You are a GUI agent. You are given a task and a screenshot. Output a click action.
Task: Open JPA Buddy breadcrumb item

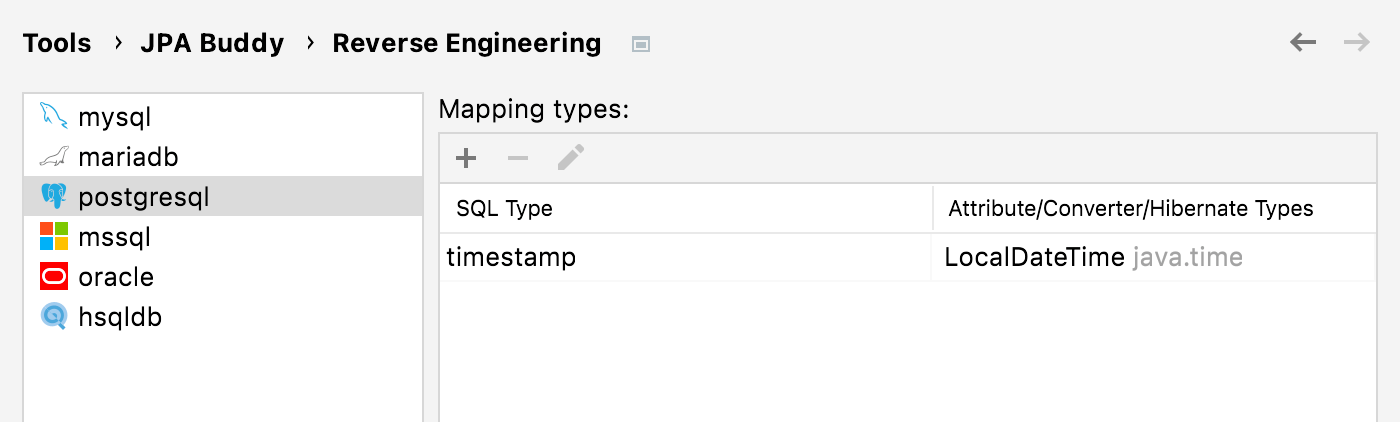[x=212, y=44]
